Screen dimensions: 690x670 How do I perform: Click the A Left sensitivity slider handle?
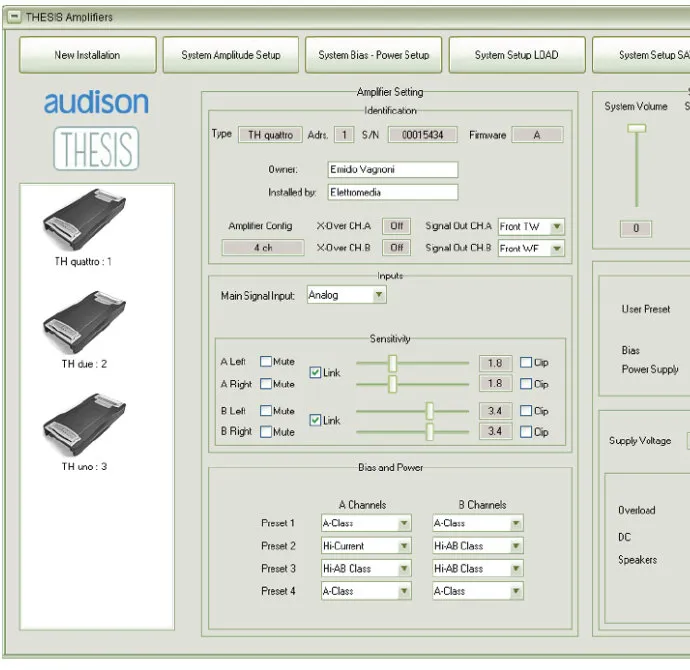tap(393, 363)
